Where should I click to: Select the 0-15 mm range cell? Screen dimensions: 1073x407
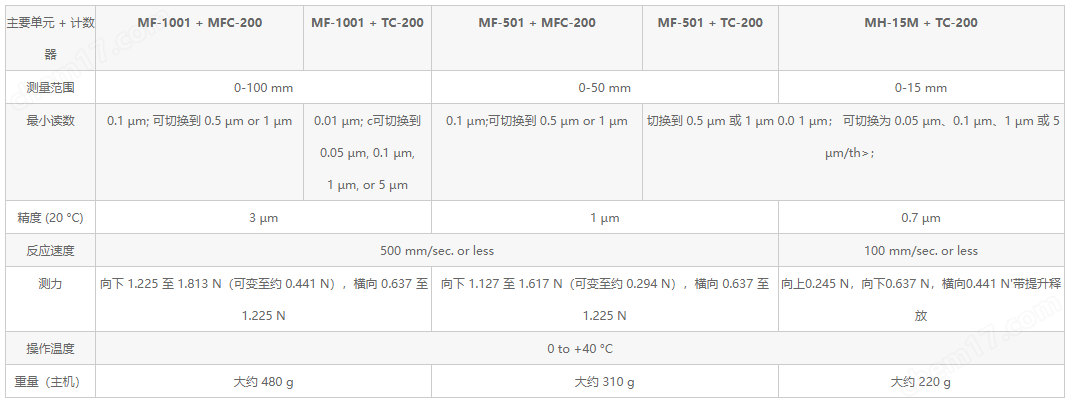(x=921, y=87)
